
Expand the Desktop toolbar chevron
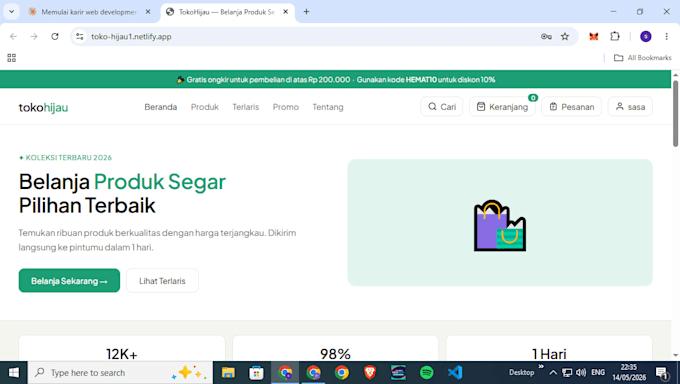pos(541,367)
